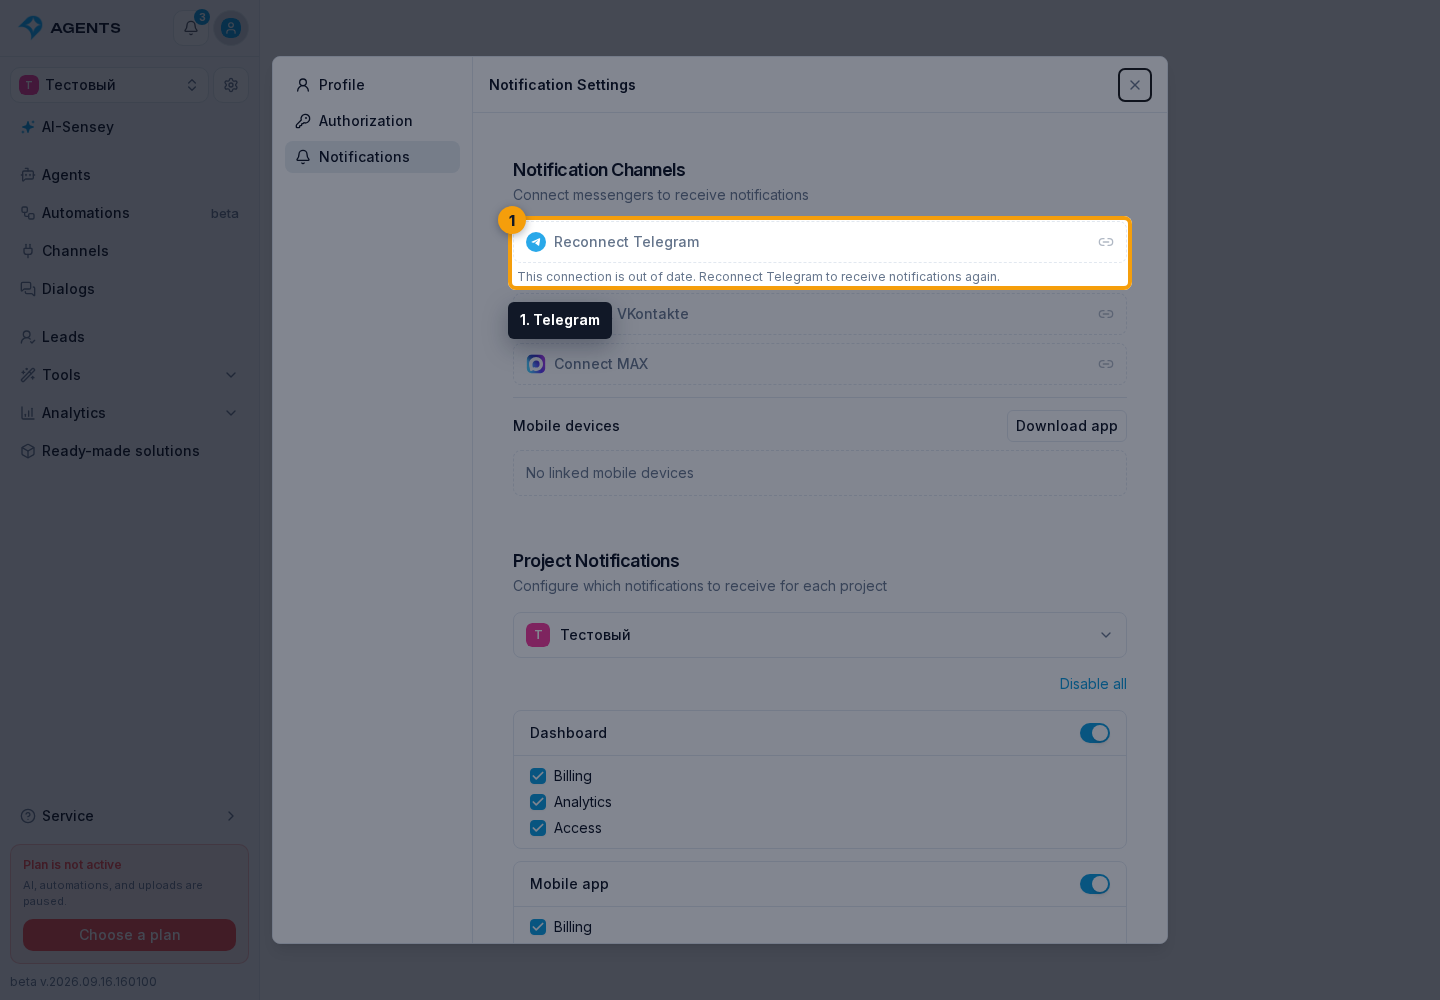Uncheck the Access checkbox under Dashboard
Screen dimensions: 1440x1000
(538, 828)
